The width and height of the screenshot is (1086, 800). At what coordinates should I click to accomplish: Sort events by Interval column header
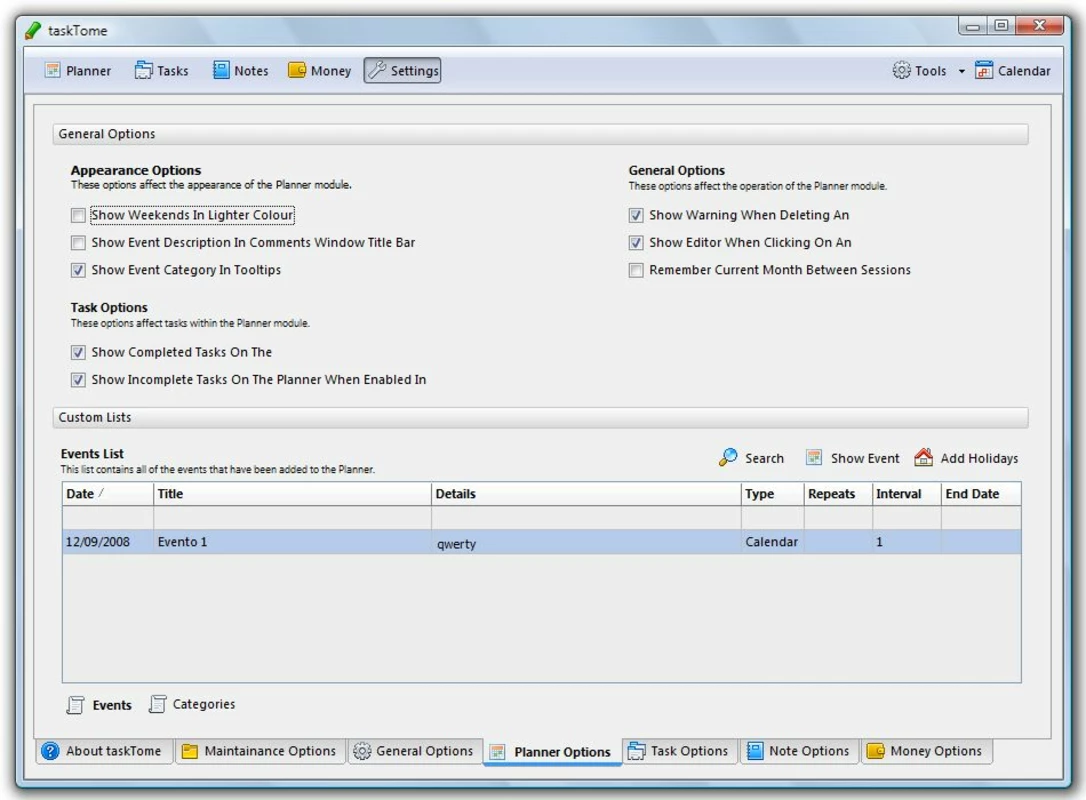[x=907, y=494]
